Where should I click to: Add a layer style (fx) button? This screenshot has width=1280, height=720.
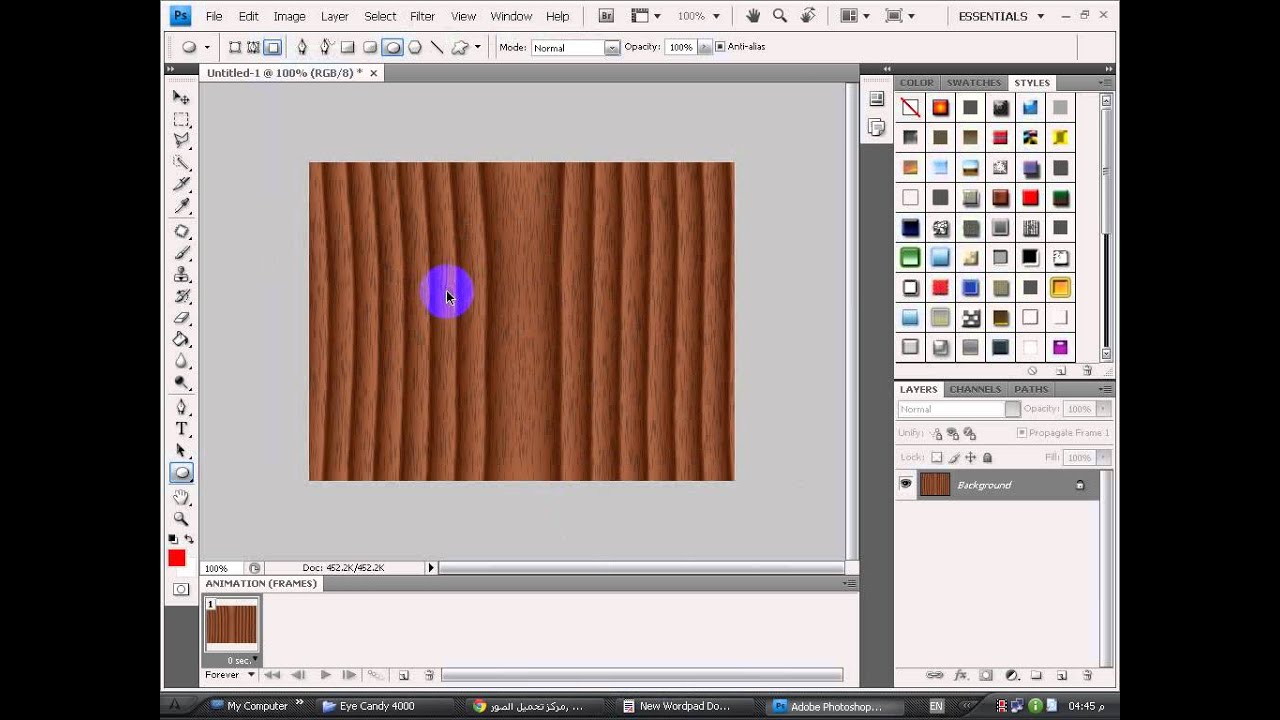[960, 676]
